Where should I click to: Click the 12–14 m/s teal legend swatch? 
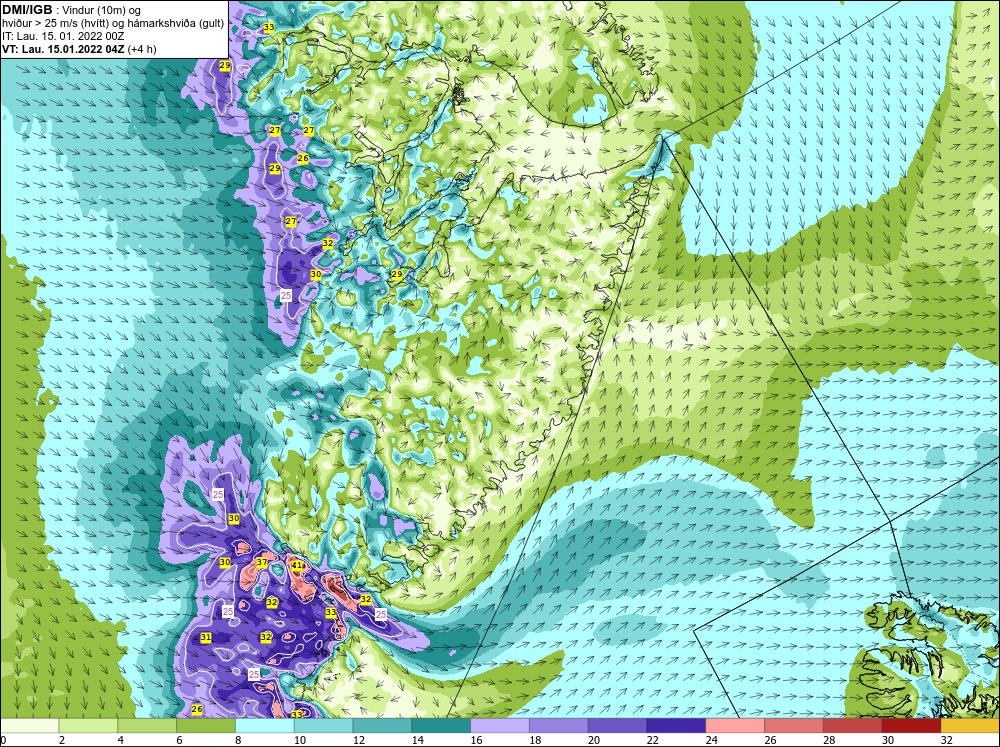click(382, 726)
